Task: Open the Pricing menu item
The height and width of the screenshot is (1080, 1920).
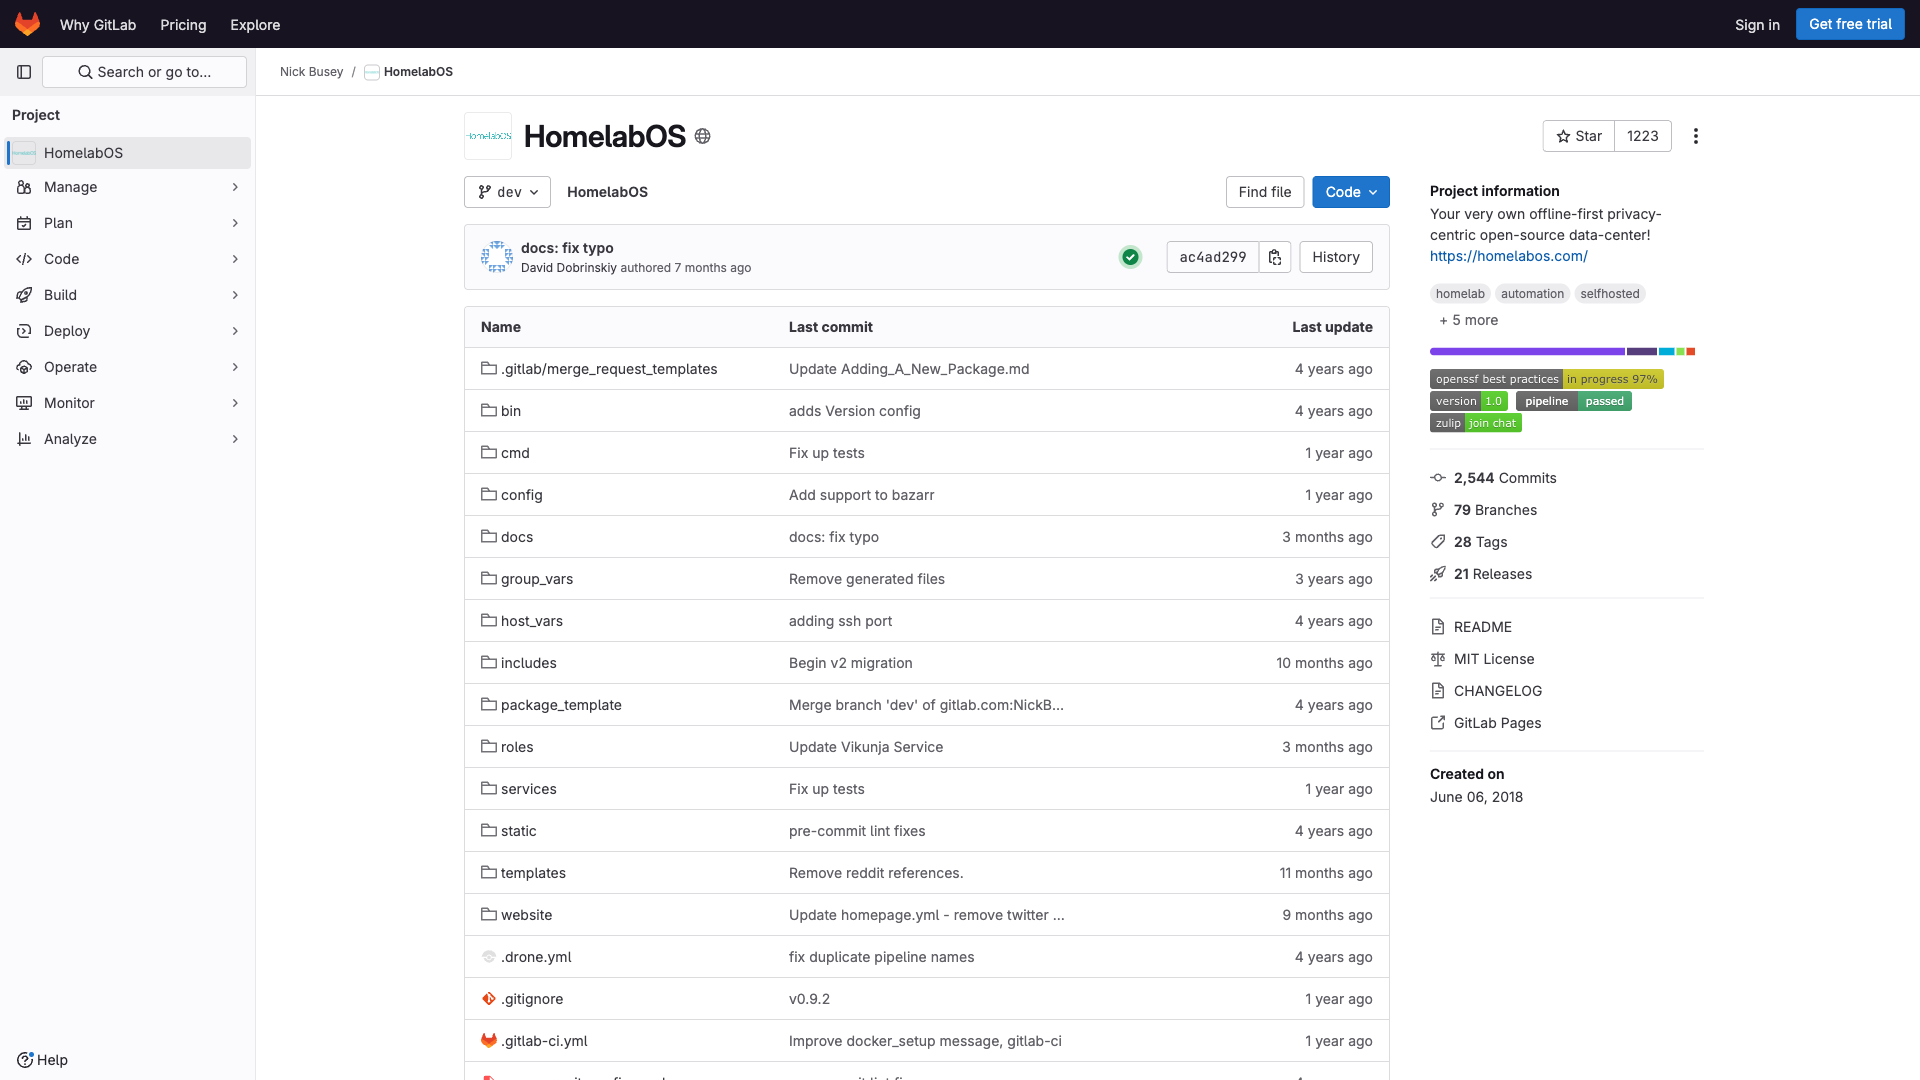Action: click(x=183, y=24)
